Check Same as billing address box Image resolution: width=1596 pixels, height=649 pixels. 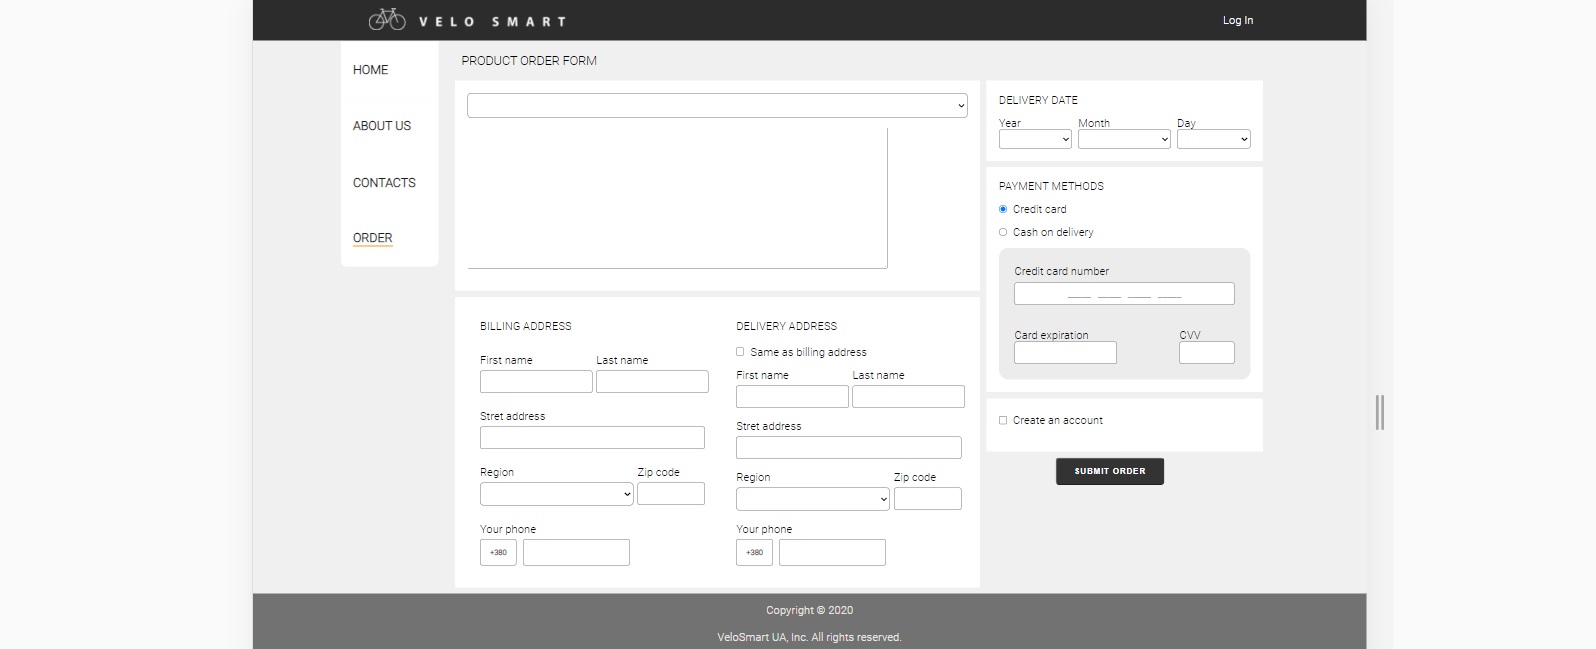tap(740, 352)
